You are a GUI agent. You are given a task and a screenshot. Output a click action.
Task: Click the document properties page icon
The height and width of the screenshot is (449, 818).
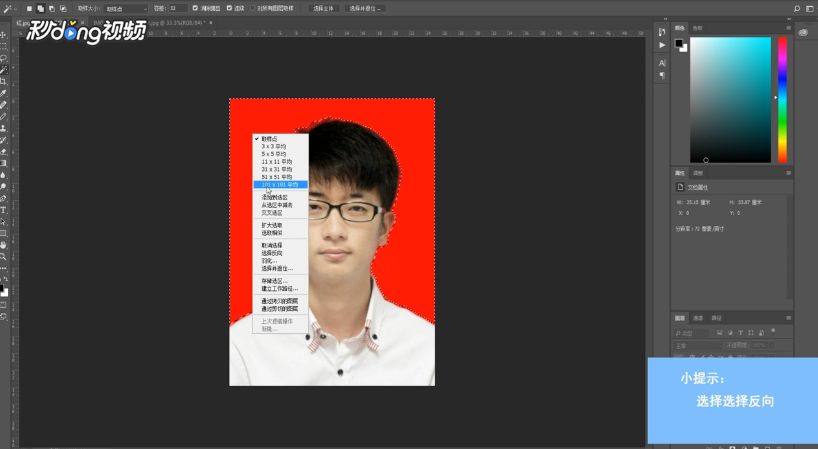[x=680, y=187]
